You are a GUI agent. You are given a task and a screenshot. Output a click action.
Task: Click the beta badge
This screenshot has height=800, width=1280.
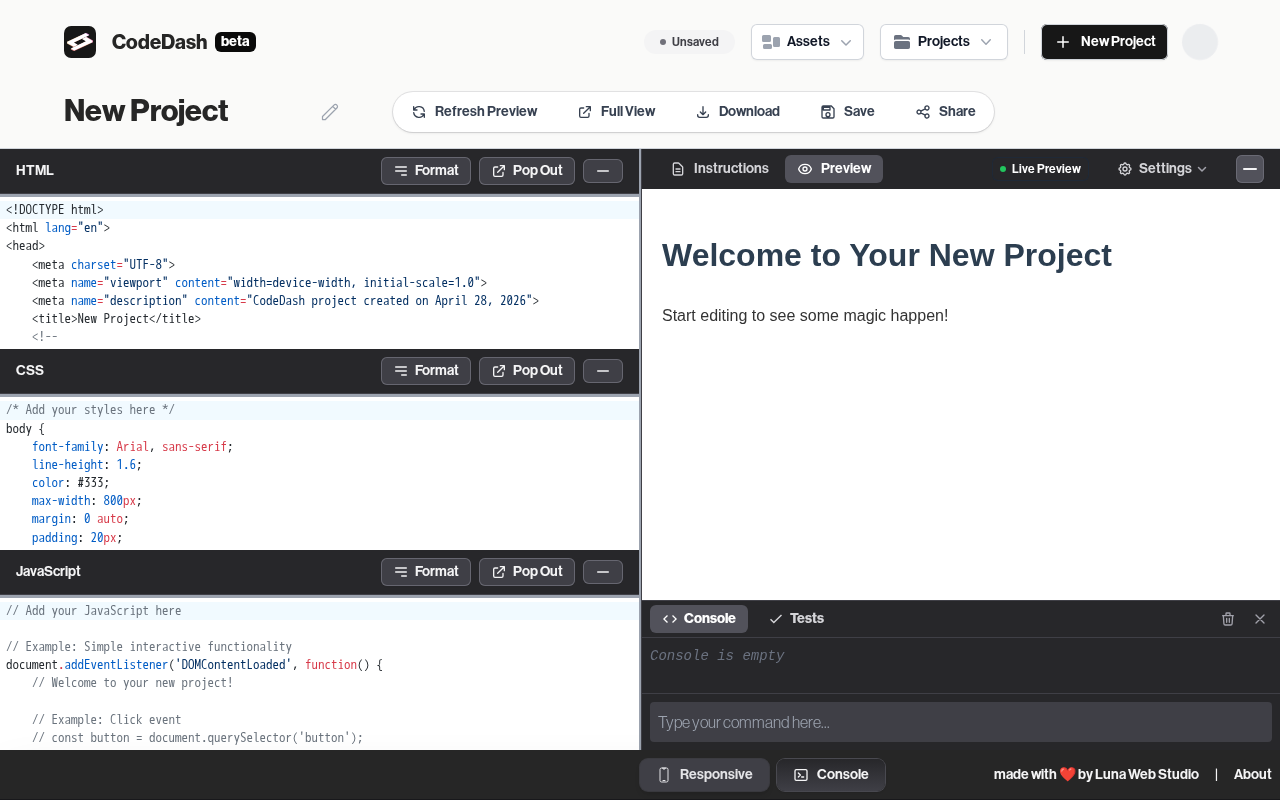pos(235,42)
